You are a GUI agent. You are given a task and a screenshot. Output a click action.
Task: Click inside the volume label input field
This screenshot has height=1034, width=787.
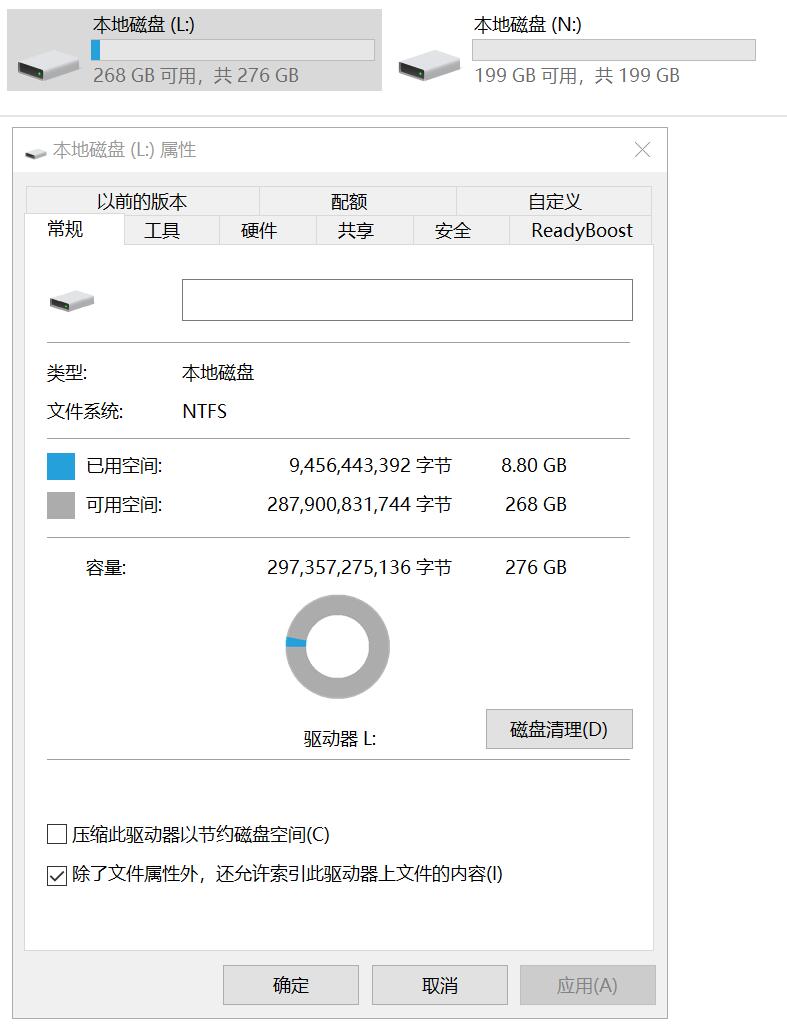(407, 298)
